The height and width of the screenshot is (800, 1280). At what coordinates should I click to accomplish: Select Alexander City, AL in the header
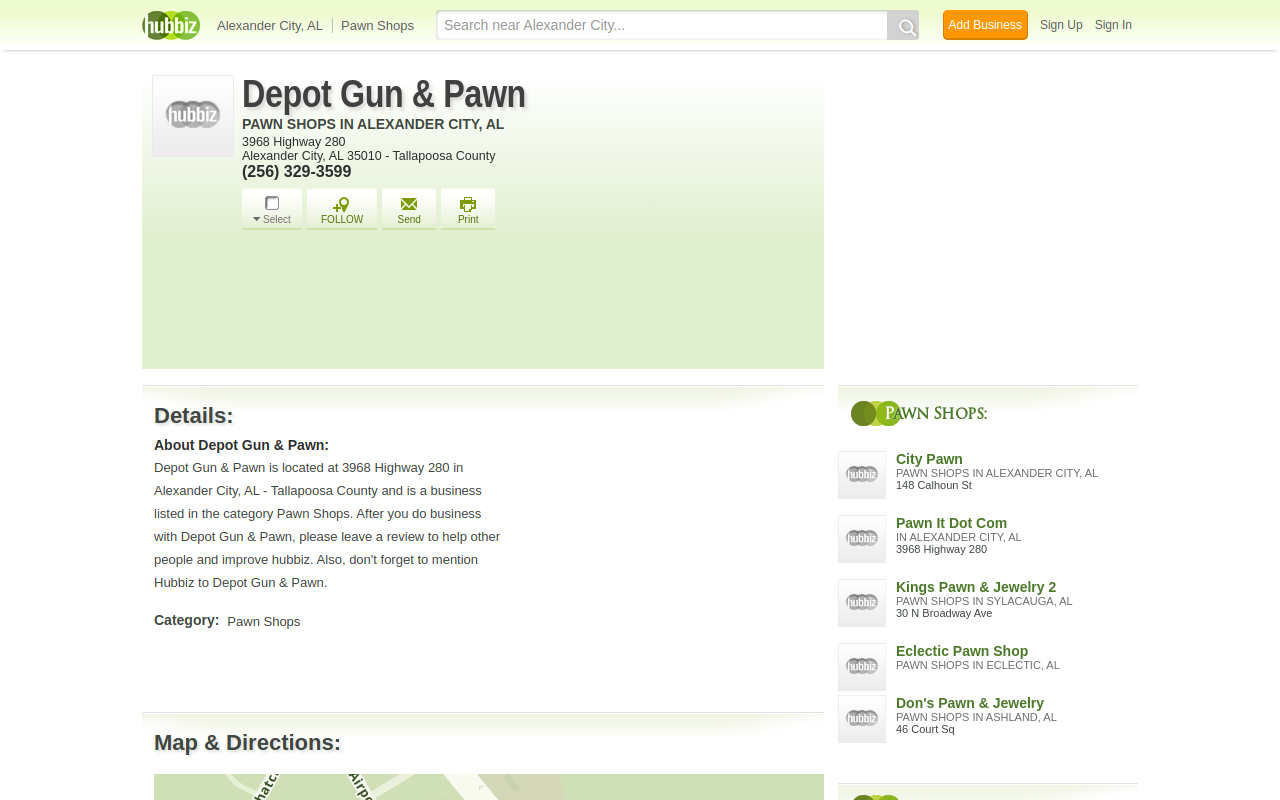[270, 25]
